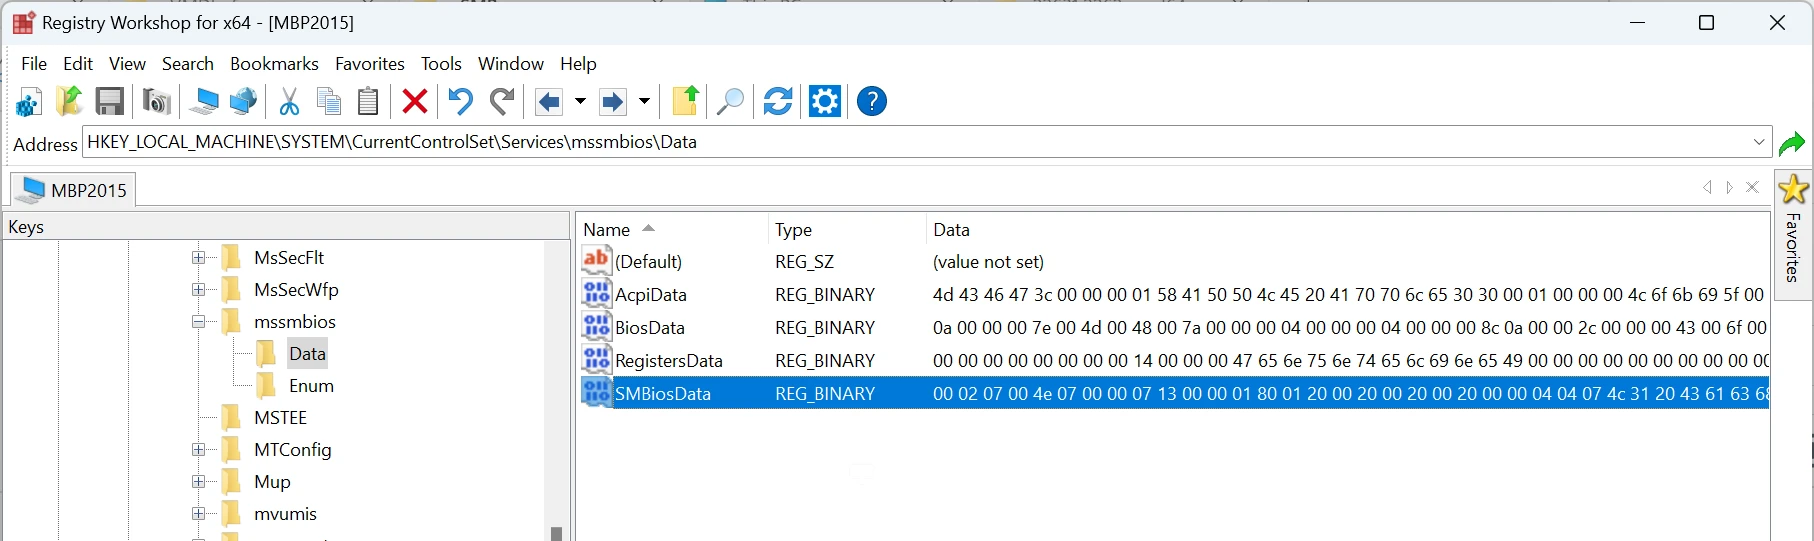The image size is (1814, 541).
Task: Switch to the MBP2015 tab
Action: click(73, 190)
